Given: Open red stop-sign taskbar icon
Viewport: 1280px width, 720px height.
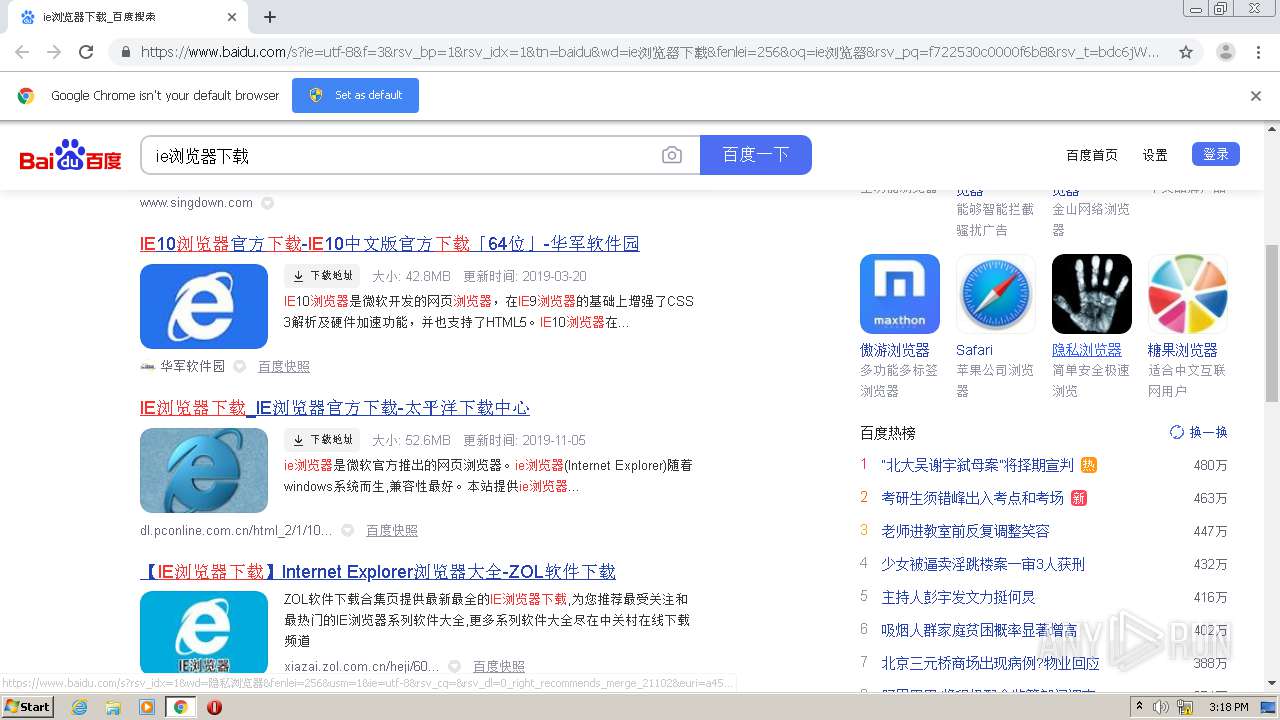Looking at the screenshot, I should pyautogui.click(x=214, y=707).
